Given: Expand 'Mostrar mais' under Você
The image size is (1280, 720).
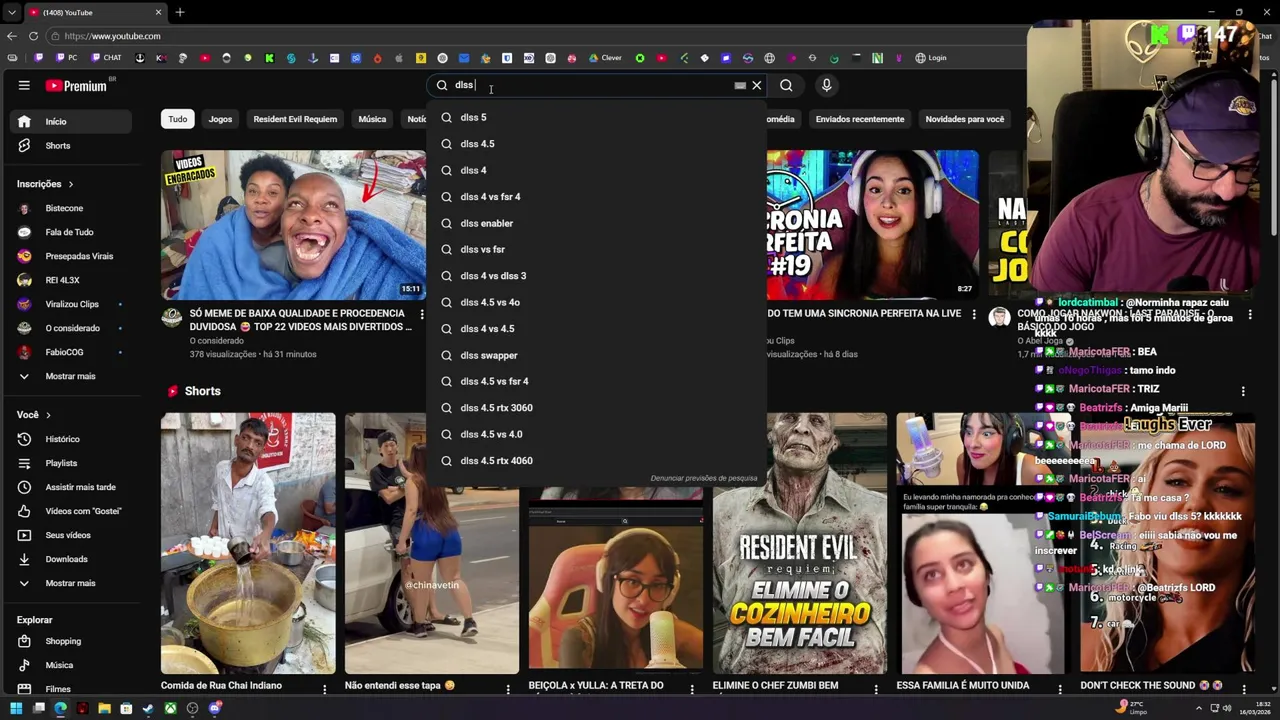Looking at the screenshot, I should coord(70,583).
